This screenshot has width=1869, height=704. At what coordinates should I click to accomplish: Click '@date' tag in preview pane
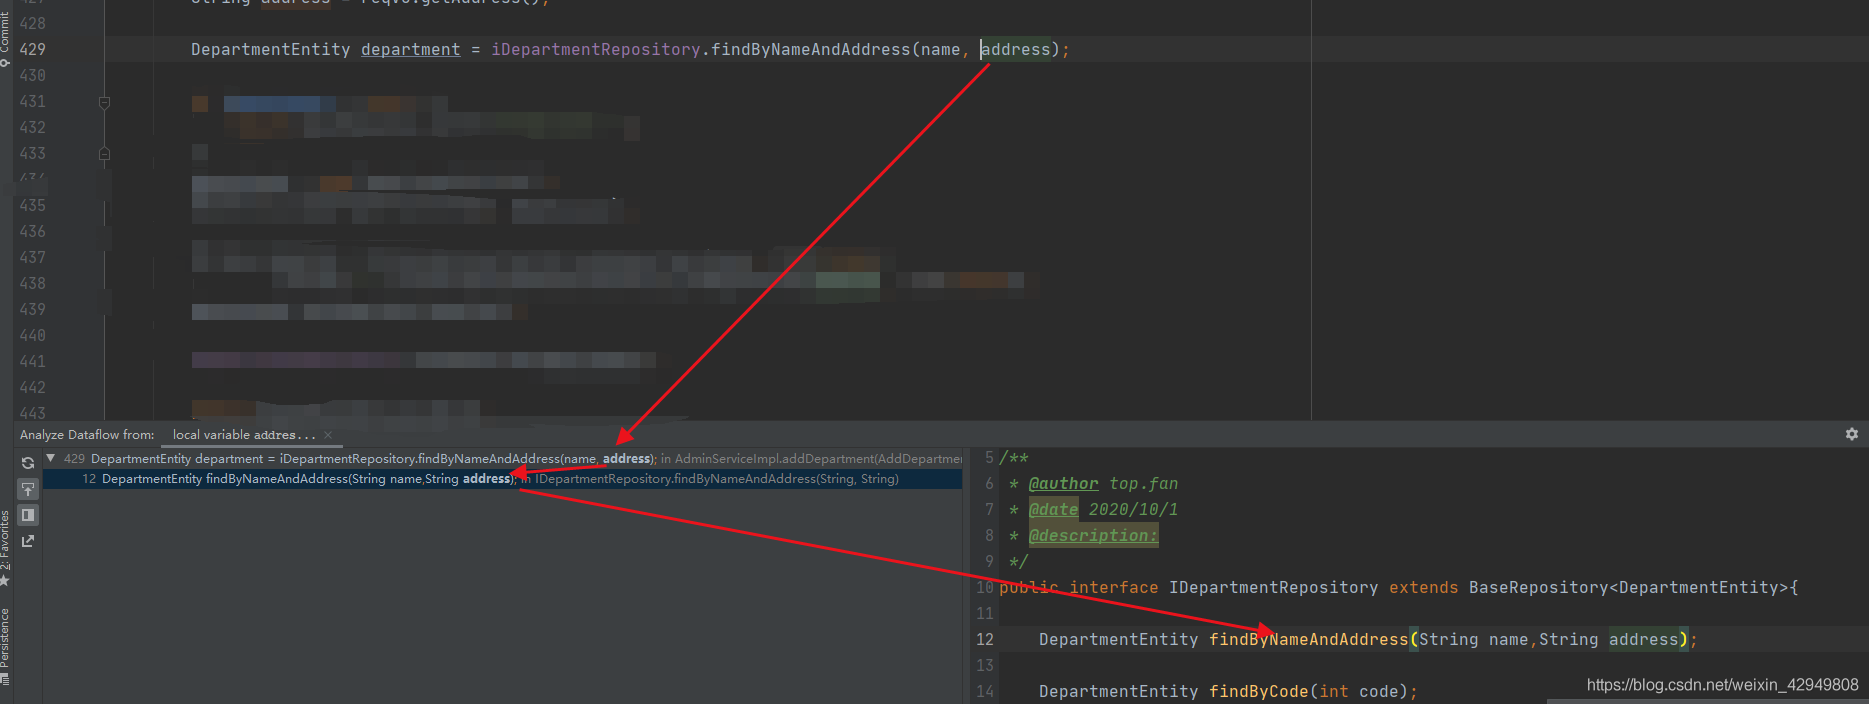point(1053,509)
